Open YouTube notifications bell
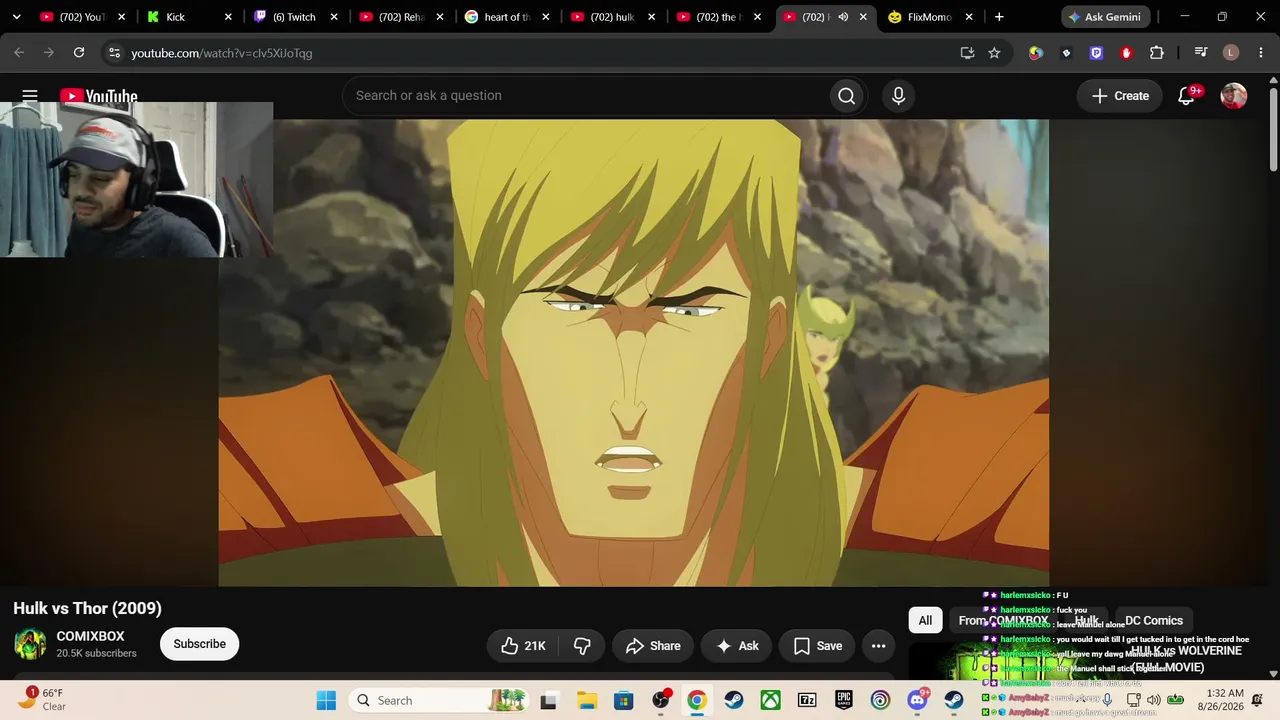The width and height of the screenshot is (1280, 720). point(1186,96)
